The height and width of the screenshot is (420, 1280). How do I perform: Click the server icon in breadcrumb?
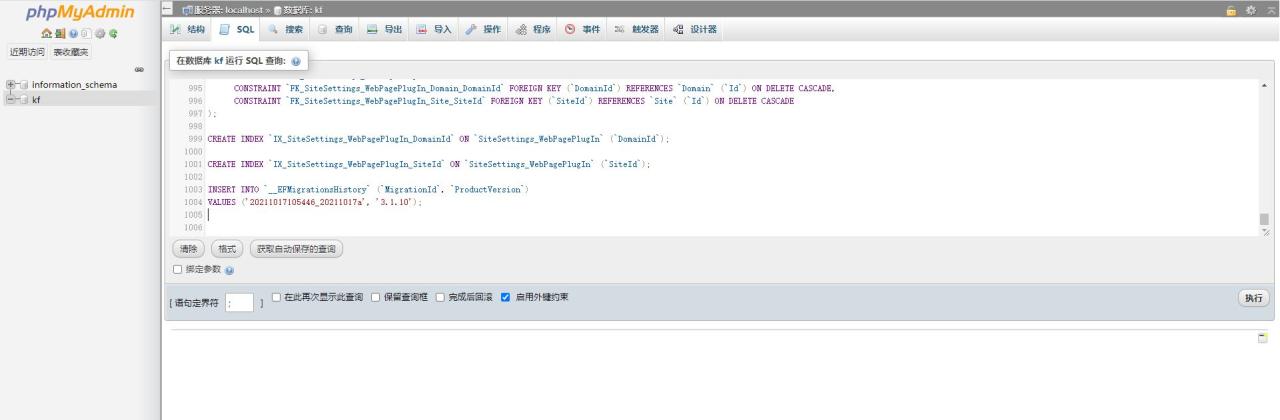coord(187,9)
